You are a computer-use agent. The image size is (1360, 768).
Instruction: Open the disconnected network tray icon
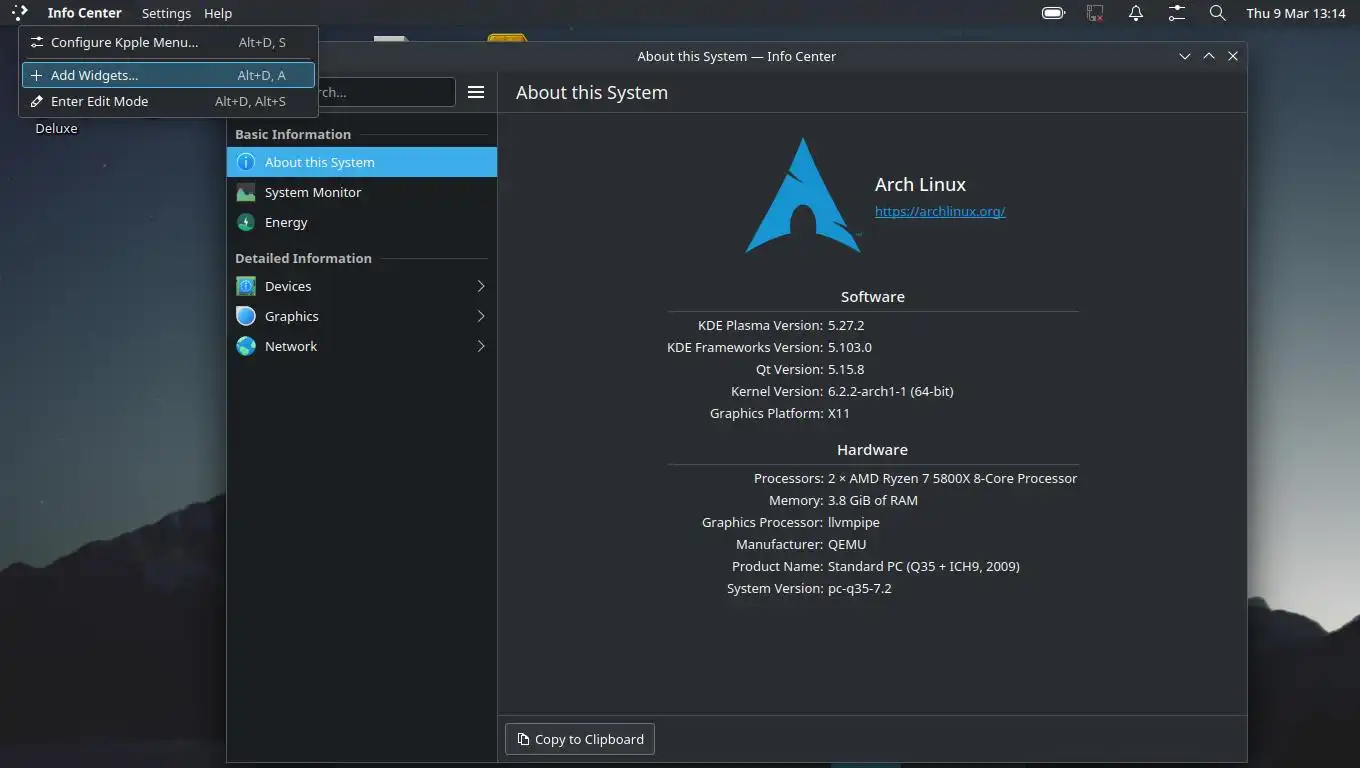[1095, 13]
